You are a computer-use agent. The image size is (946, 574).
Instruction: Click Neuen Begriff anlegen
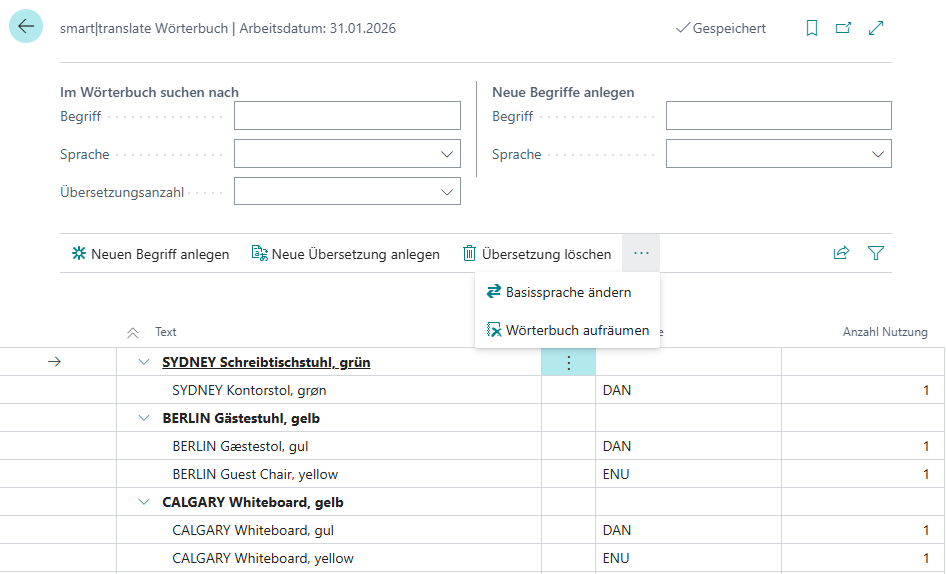coord(150,254)
